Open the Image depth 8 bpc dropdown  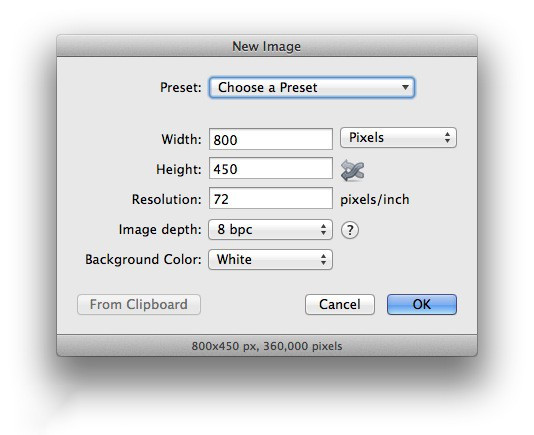pos(270,230)
